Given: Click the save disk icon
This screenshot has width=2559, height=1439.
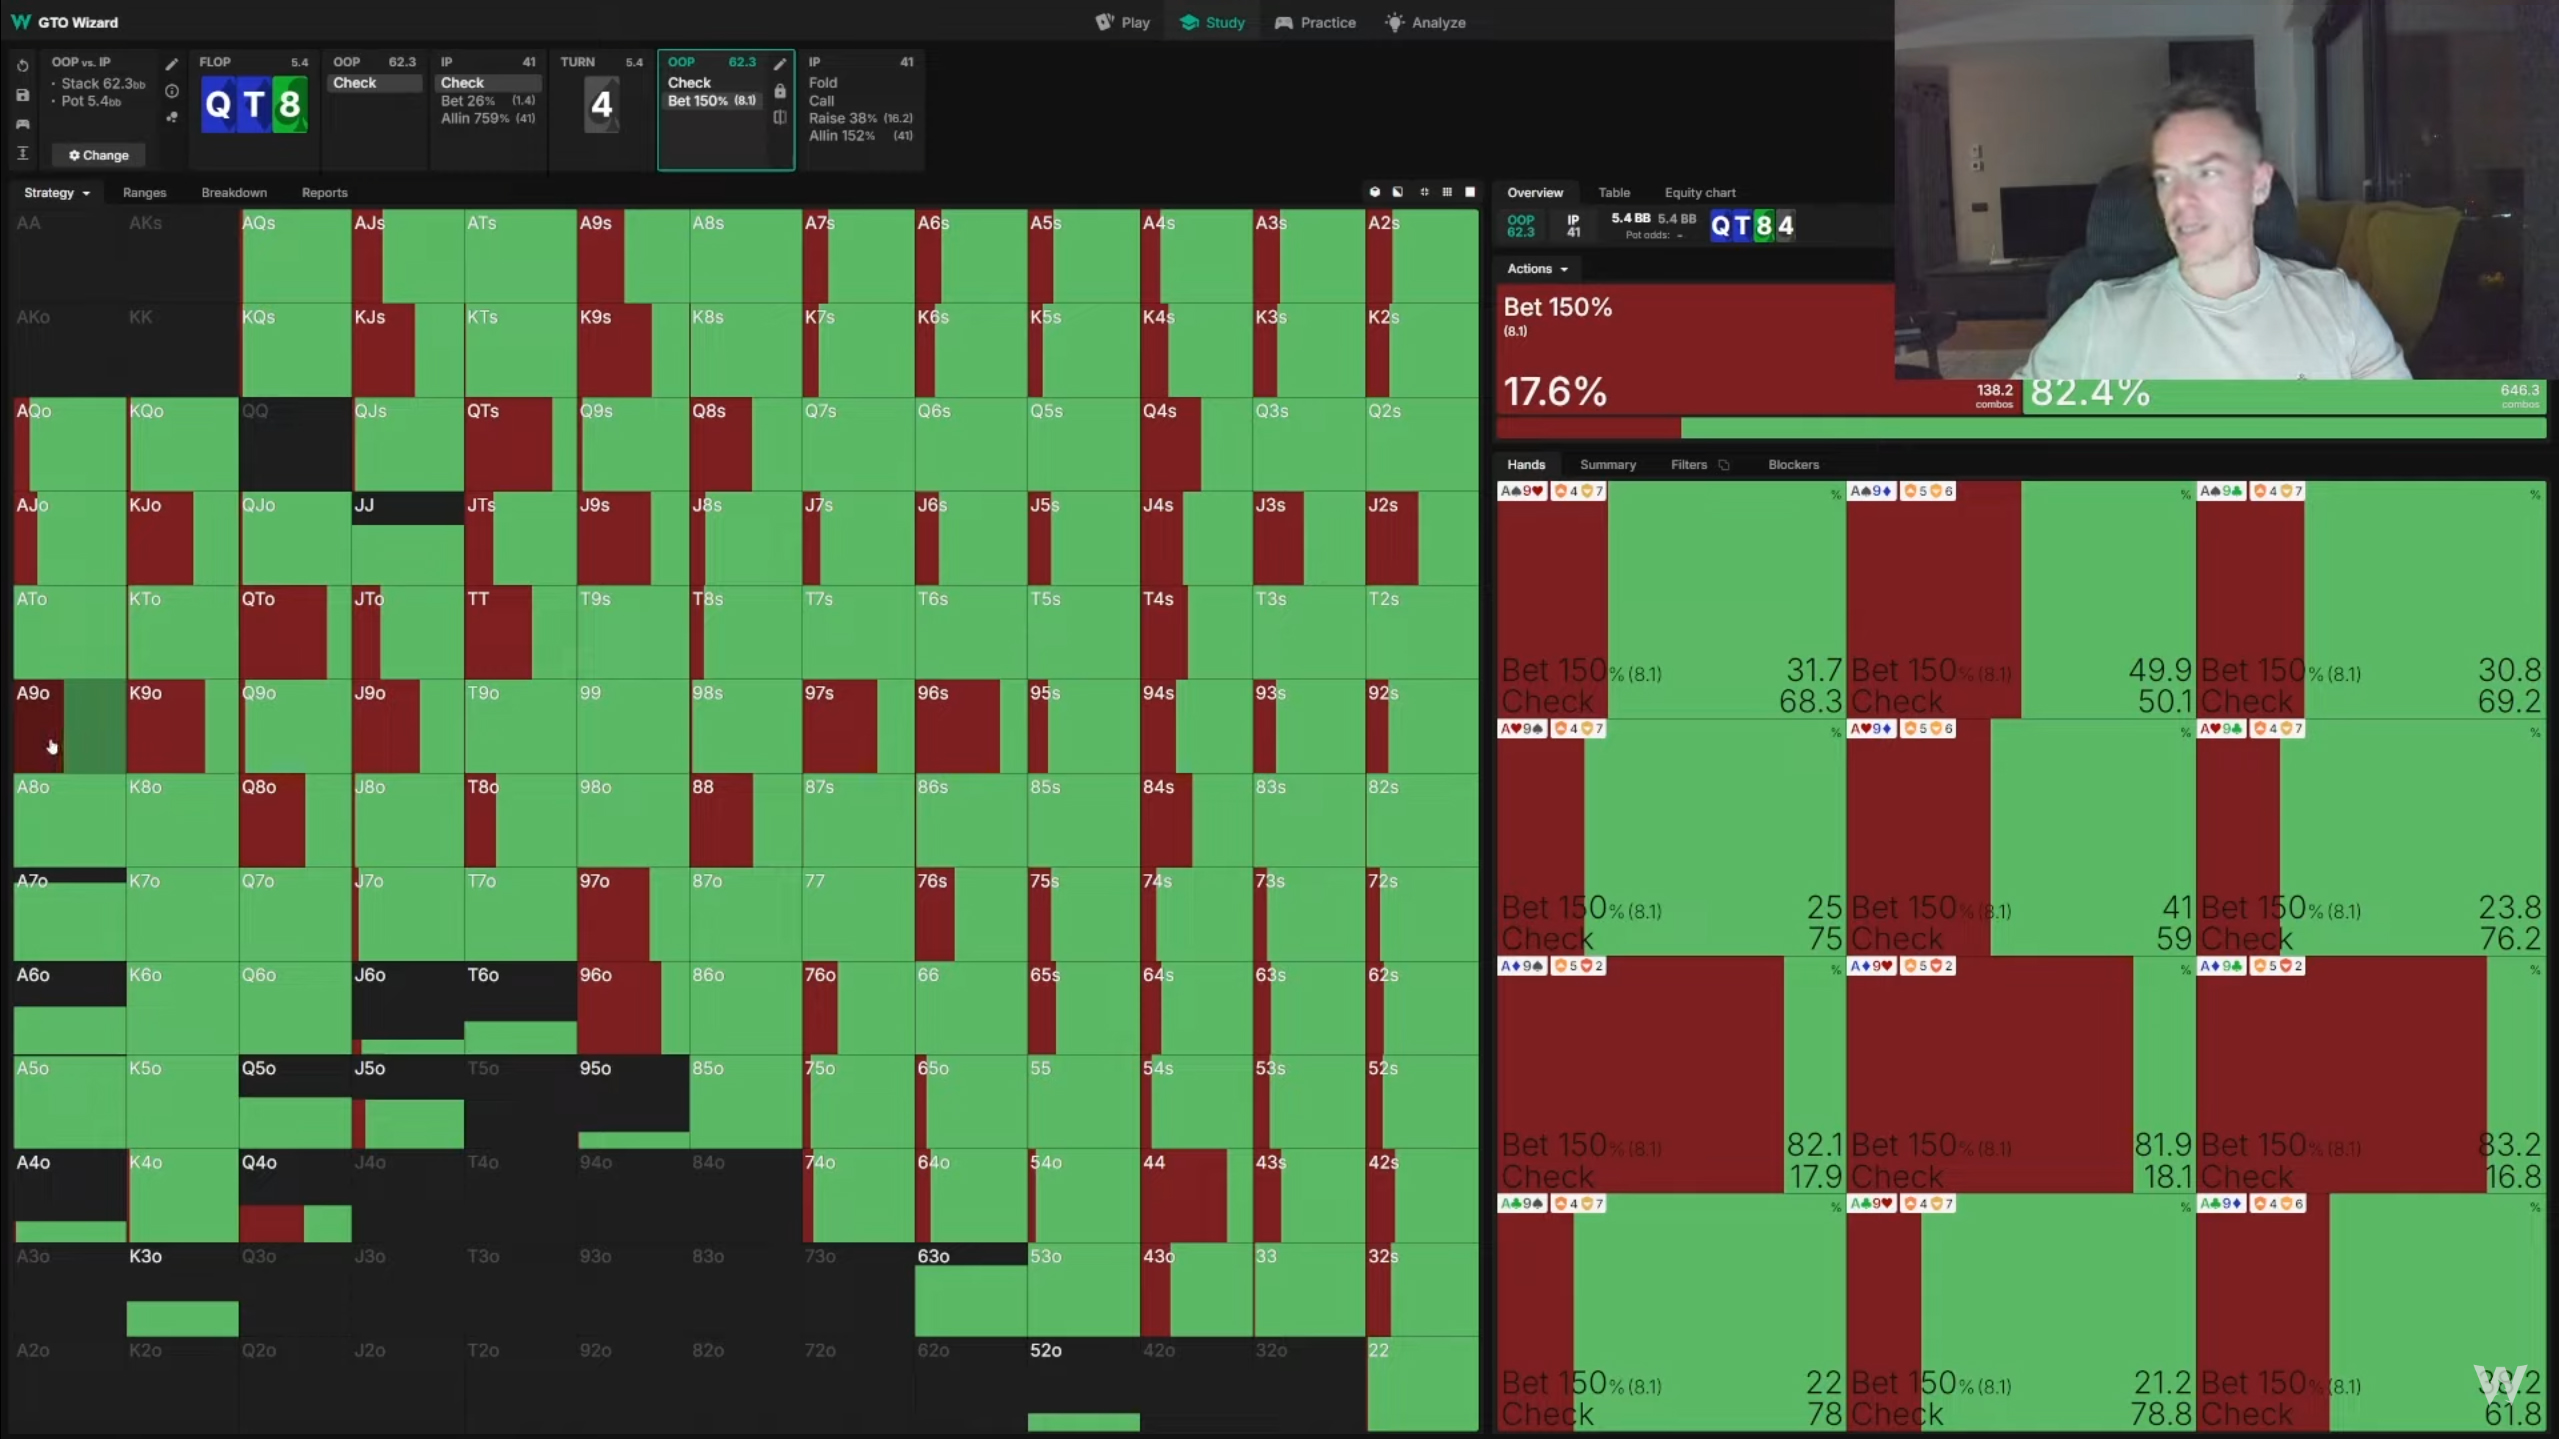Looking at the screenshot, I should 22,95.
